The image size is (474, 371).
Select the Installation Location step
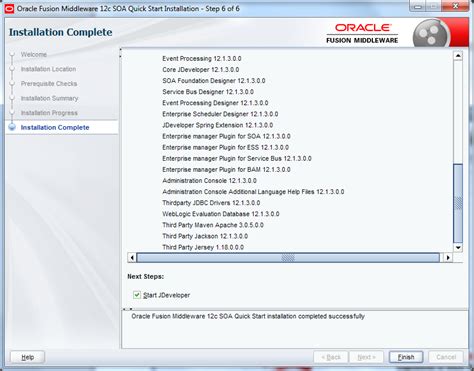pyautogui.click(x=48, y=69)
